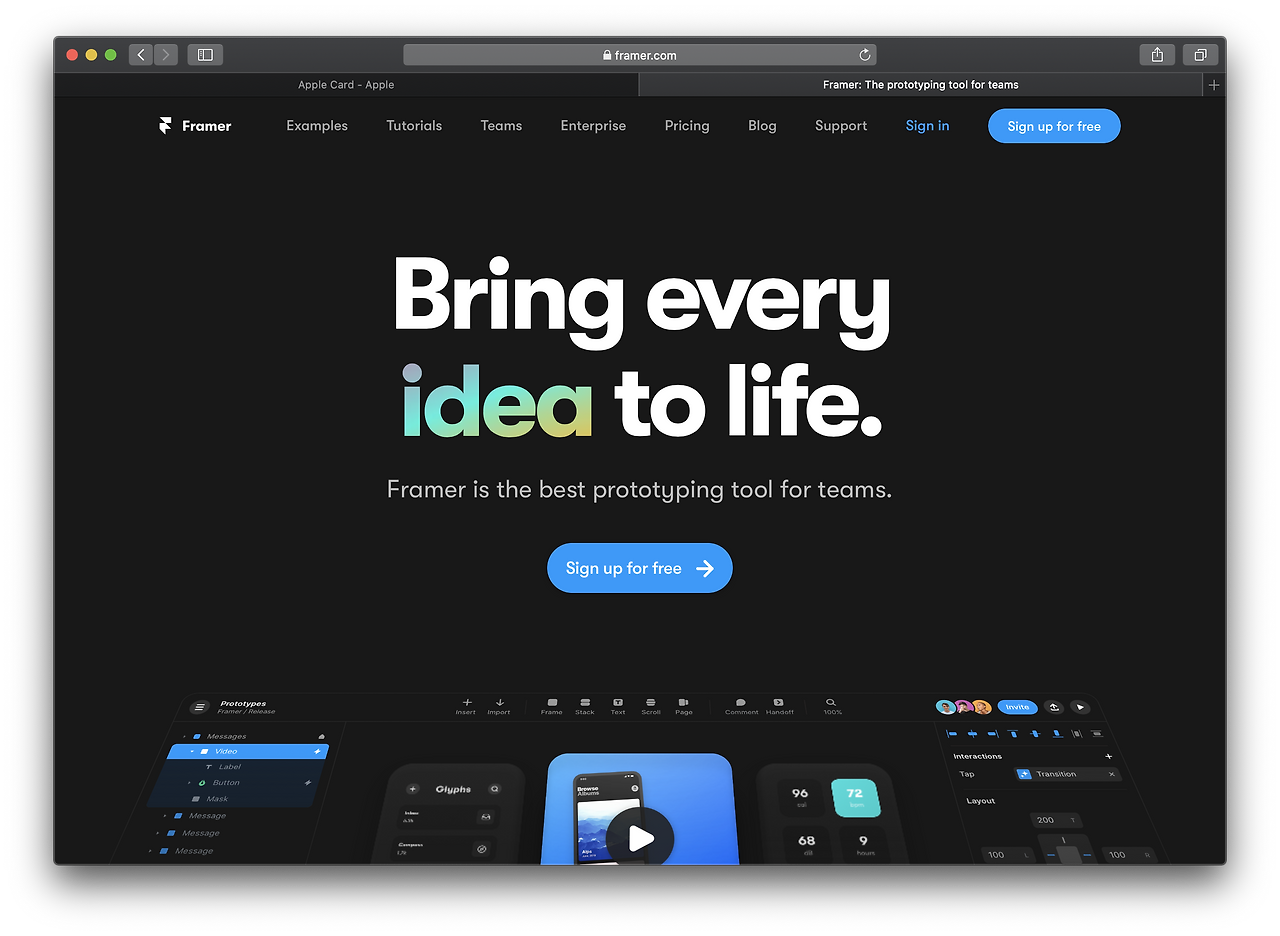The height and width of the screenshot is (936, 1280).
Task: Open the Comment tool in the preview
Action: click(741, 706)
